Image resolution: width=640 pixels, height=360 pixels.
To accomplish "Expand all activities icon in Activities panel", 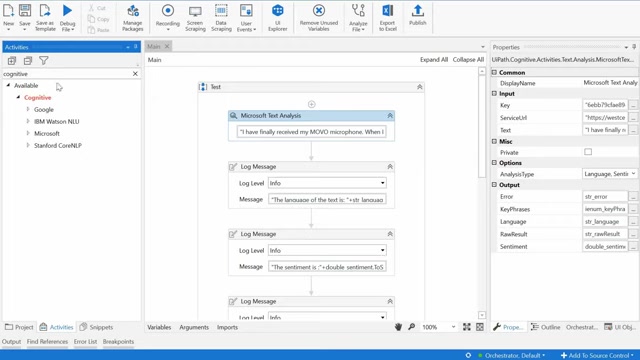I will (x=12, y=61).
